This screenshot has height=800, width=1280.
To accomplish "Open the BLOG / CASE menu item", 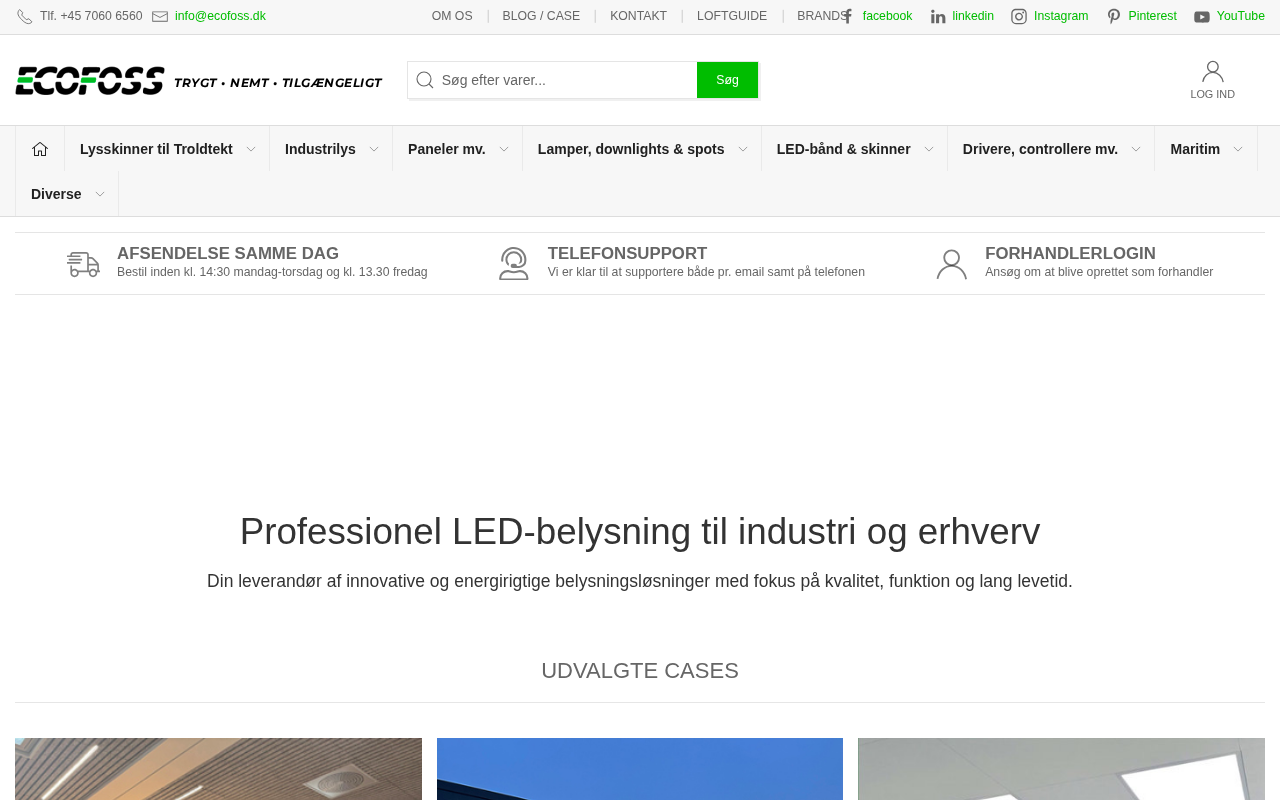I will tap(541, 16).
